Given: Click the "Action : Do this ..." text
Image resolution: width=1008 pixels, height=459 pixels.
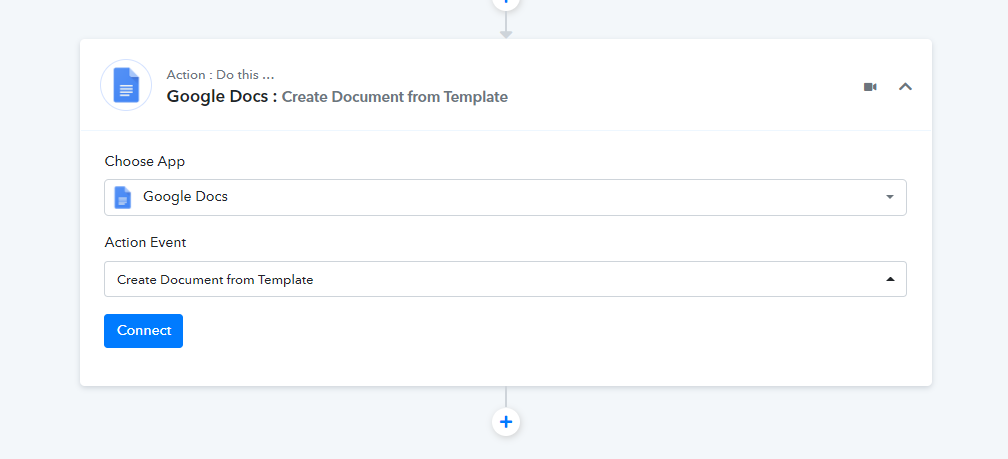Looking at the screenshot, I should (x=220, y=75).
